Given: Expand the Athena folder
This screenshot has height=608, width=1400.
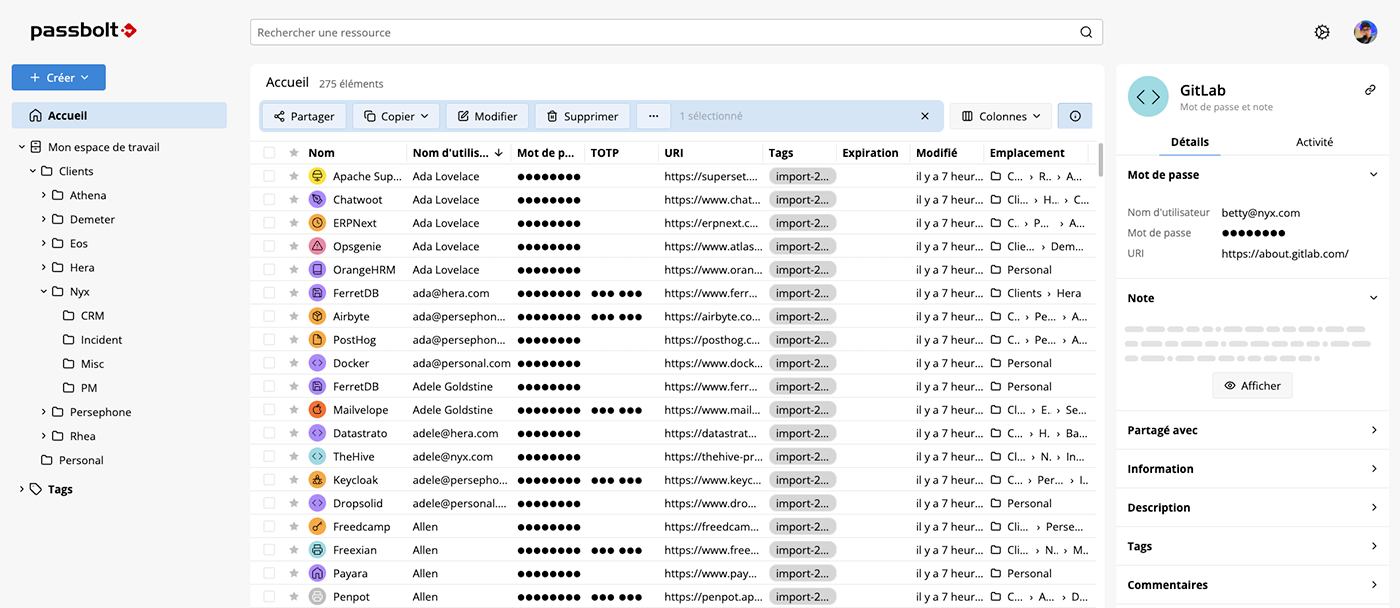Looking at the screenshot, I should (x=44, y=195).
